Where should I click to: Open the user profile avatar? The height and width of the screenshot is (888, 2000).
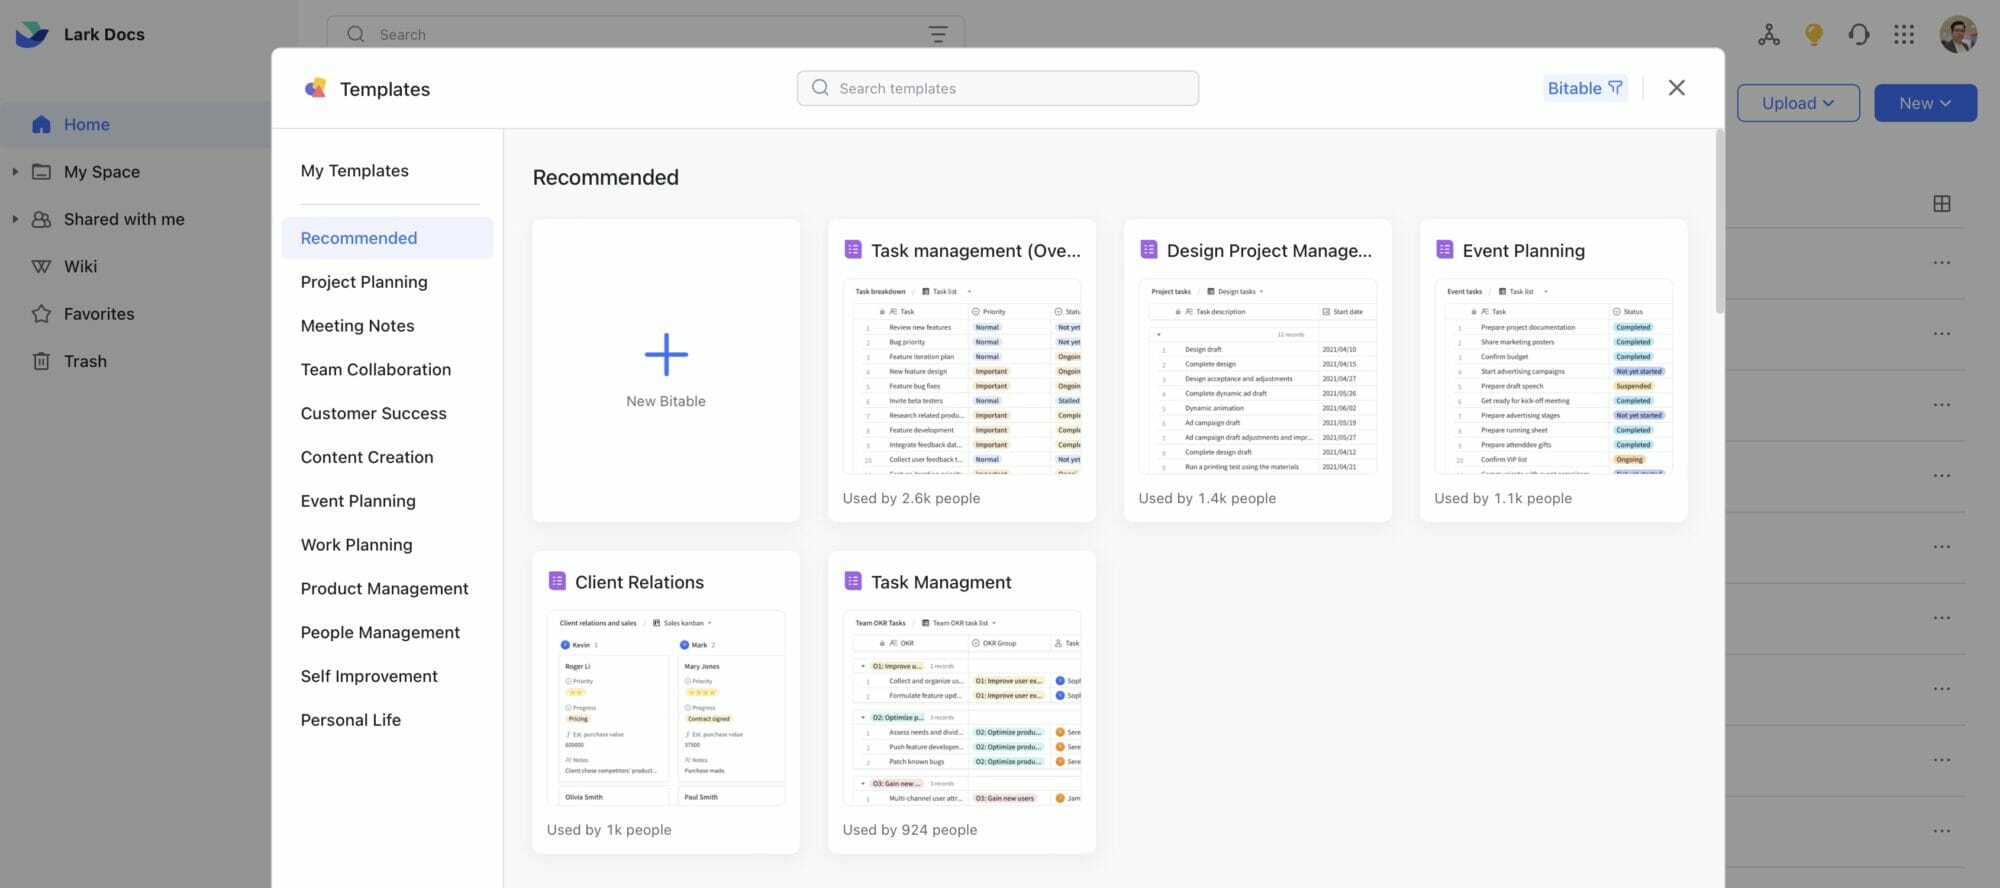1958,34
